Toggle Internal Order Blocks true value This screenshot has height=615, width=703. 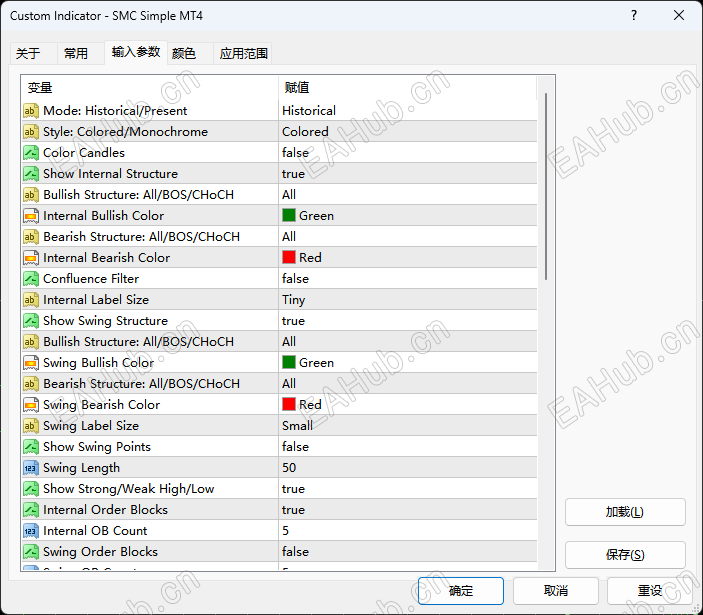[x=408, y=510]
